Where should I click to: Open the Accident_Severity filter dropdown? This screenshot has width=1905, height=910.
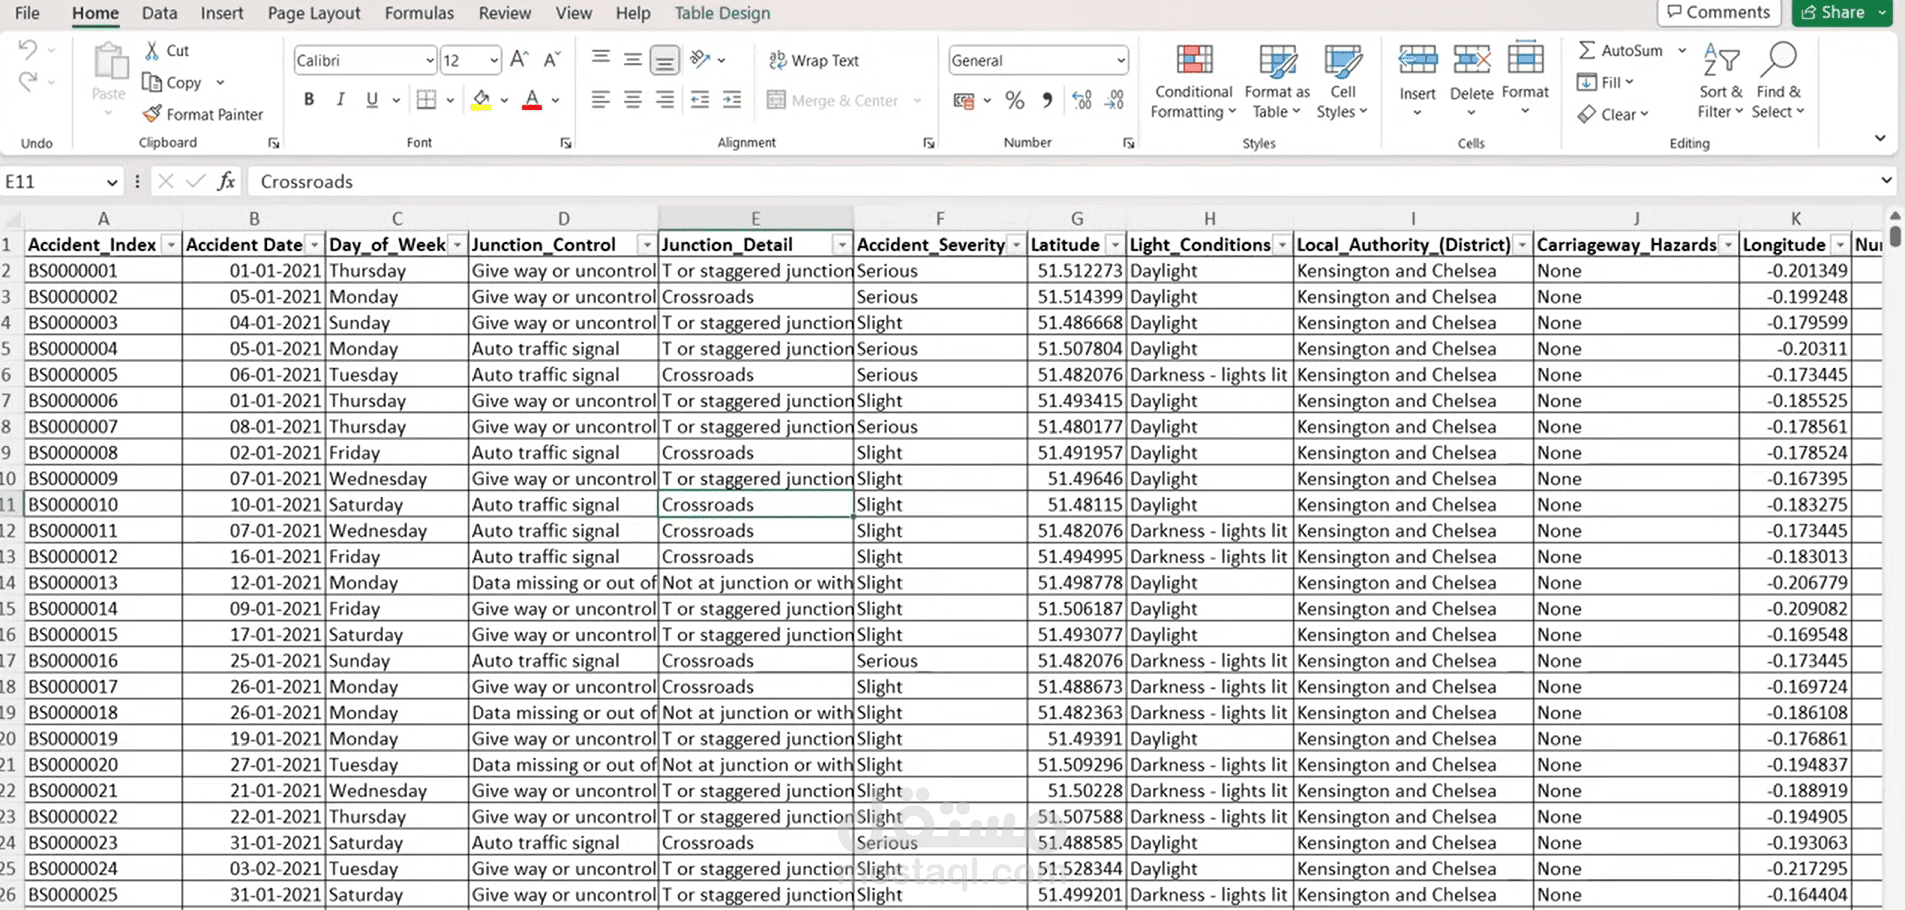pyautogui.click(x=1016, y=245)
